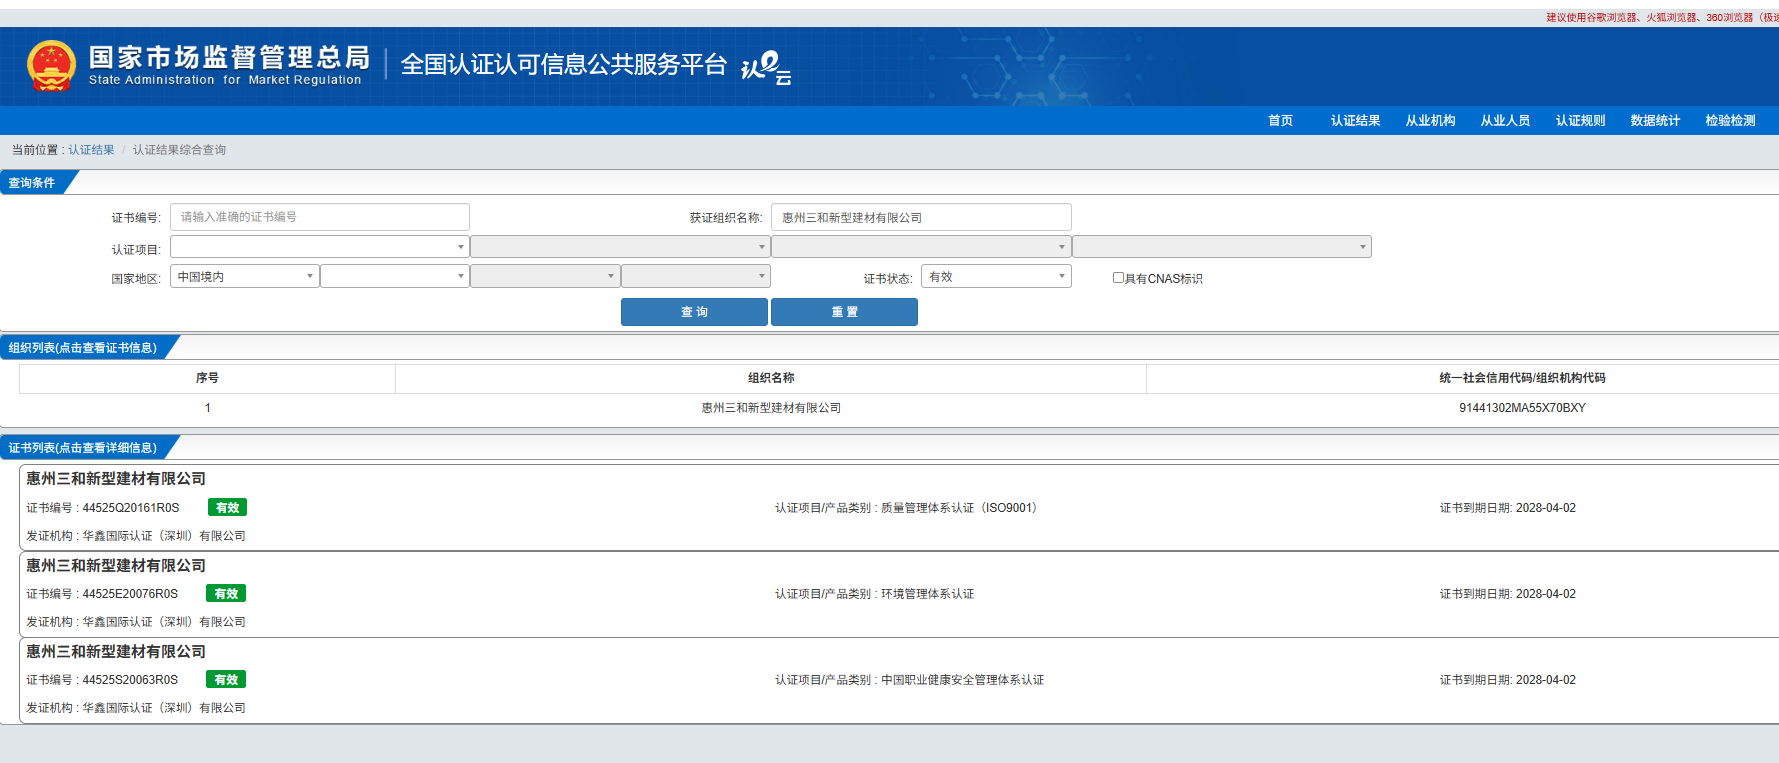Go to 首页 in the navigation bar
This screenshot has width=1779, height=763.
pyautogui.click(x=1280, y=121)
